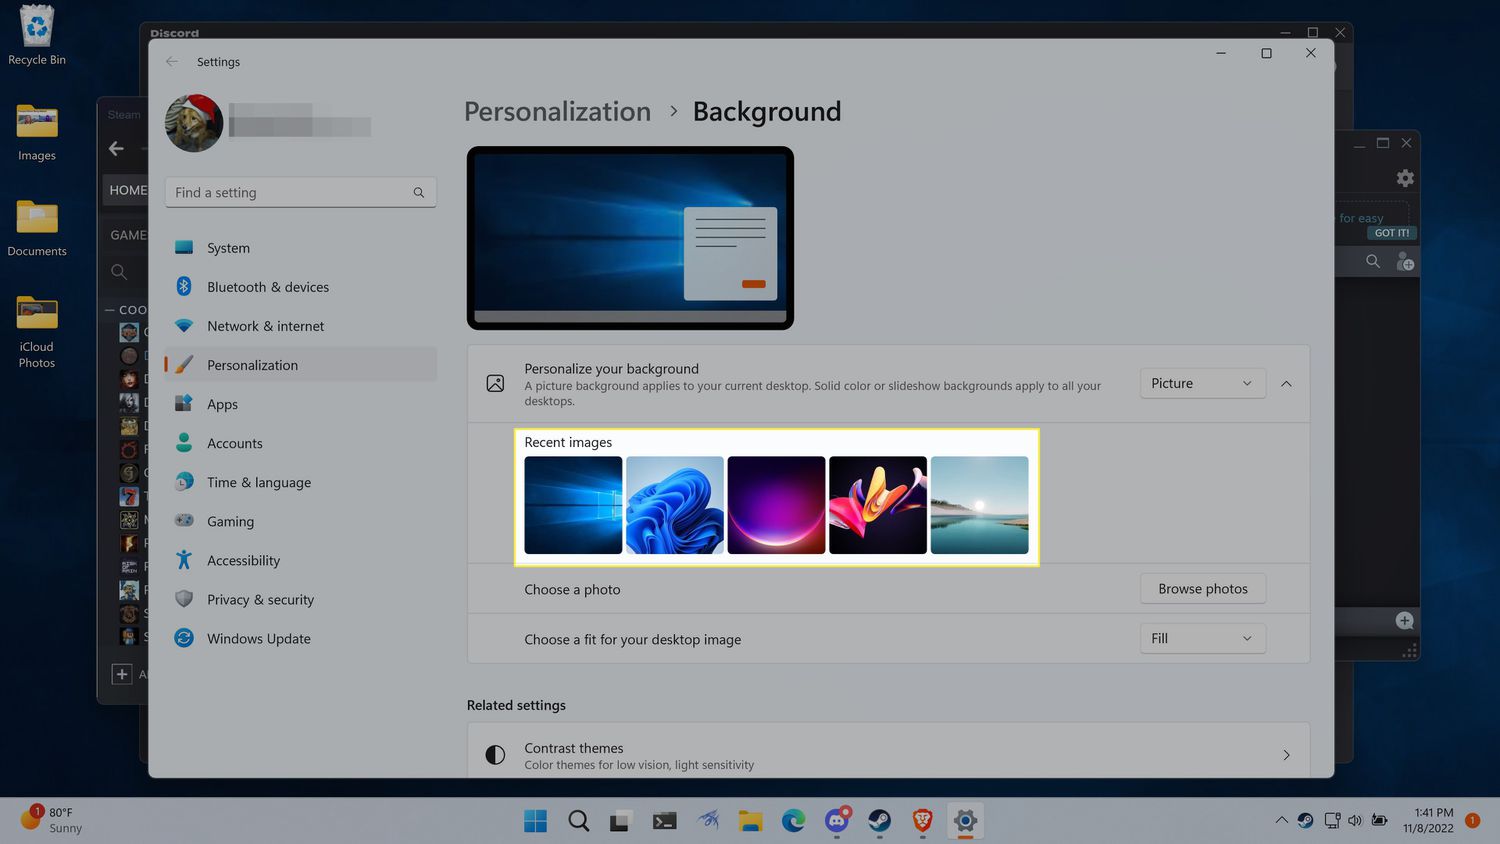The image size is (1500, 844).
Task: Click the search magnifier in Find a setting
Action: (419, 193)
